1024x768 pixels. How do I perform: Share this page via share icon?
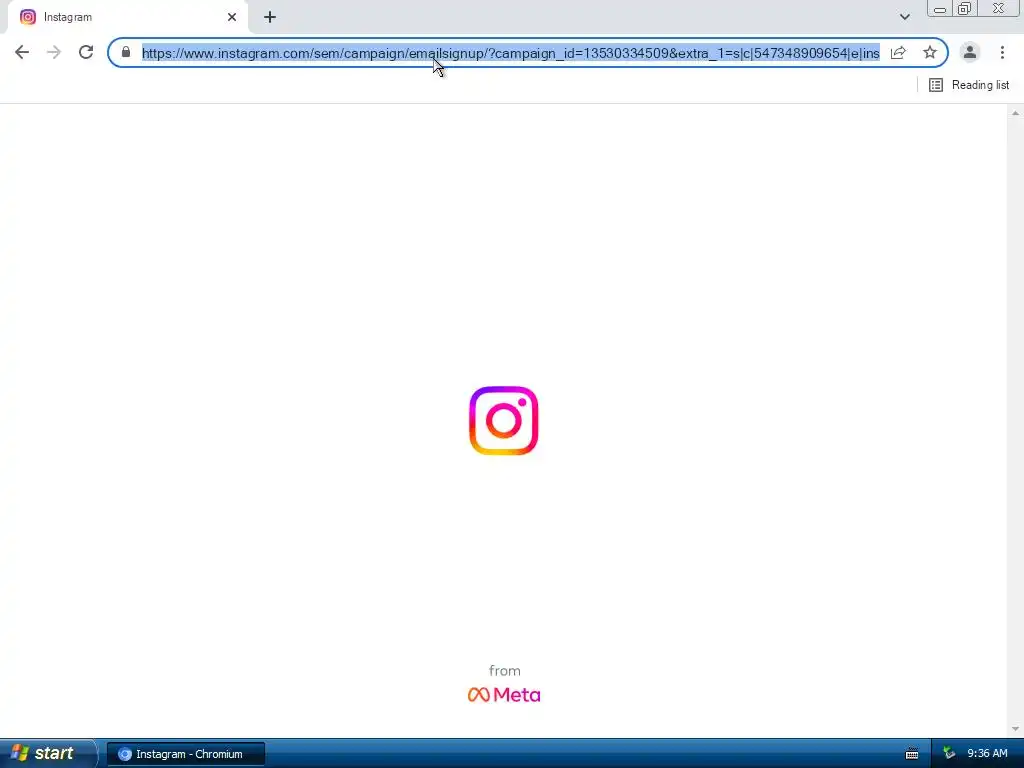tap(898, 52)
